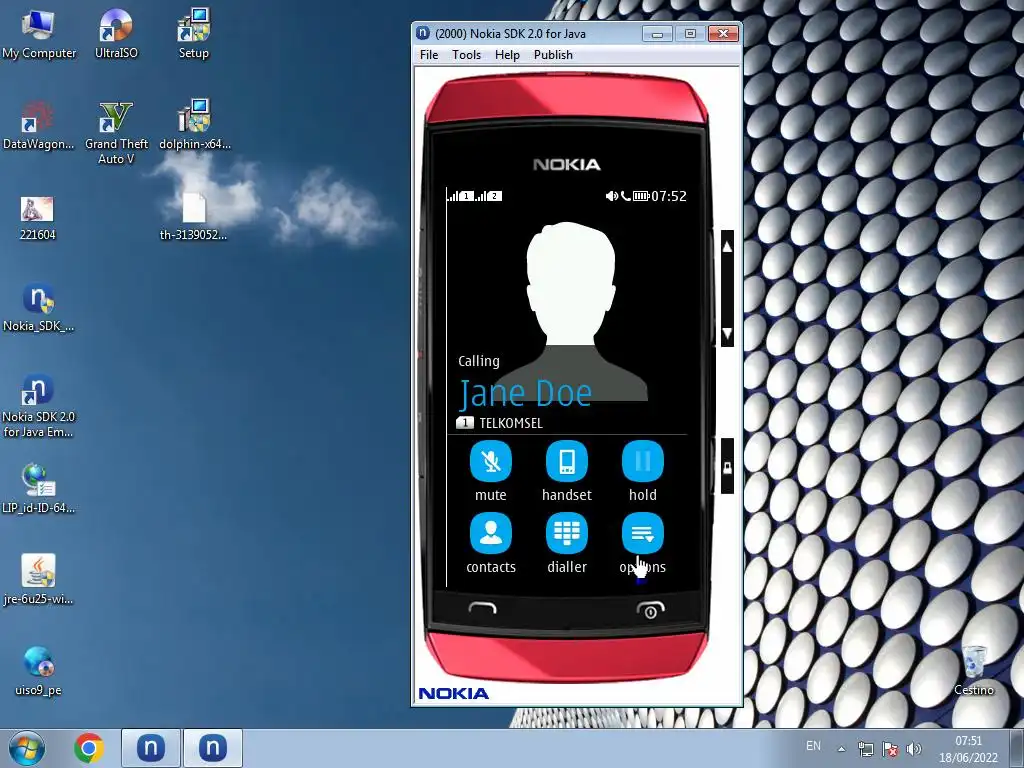
Task: Maximize the Nokia SDK window
Action: [690, 33]
